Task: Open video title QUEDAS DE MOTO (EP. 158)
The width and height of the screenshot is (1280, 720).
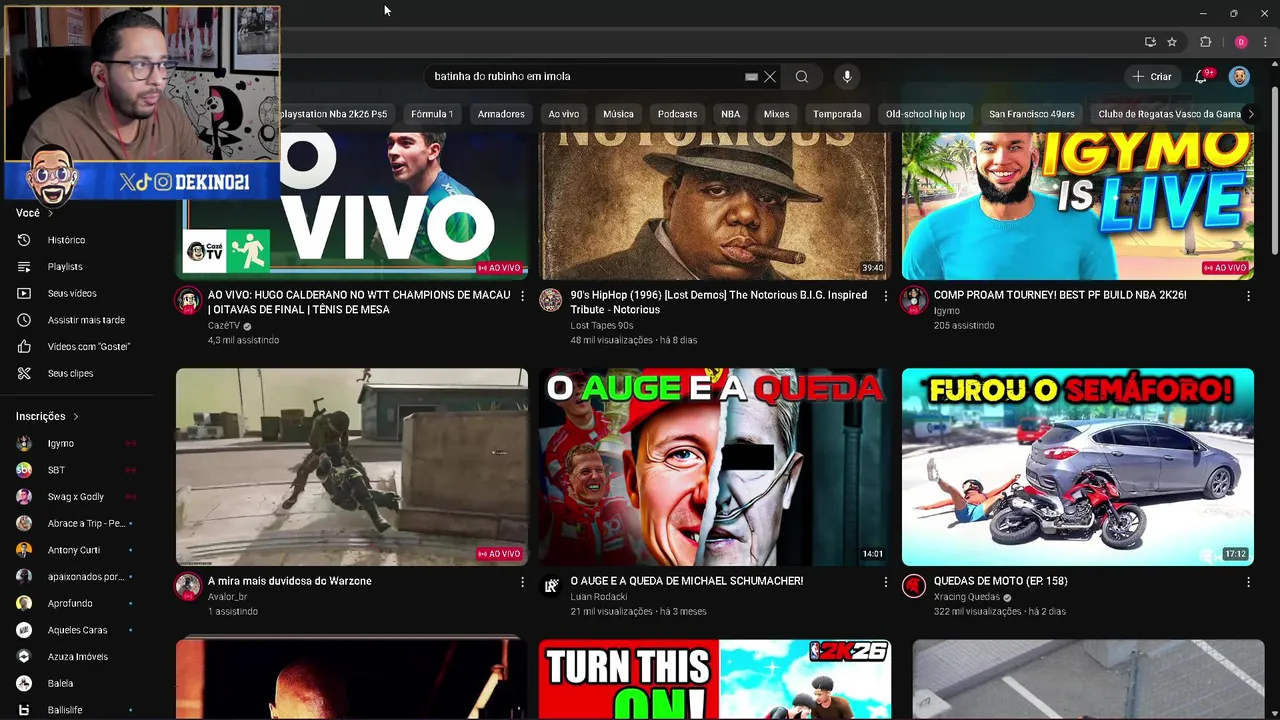Action: [1001, 581]
